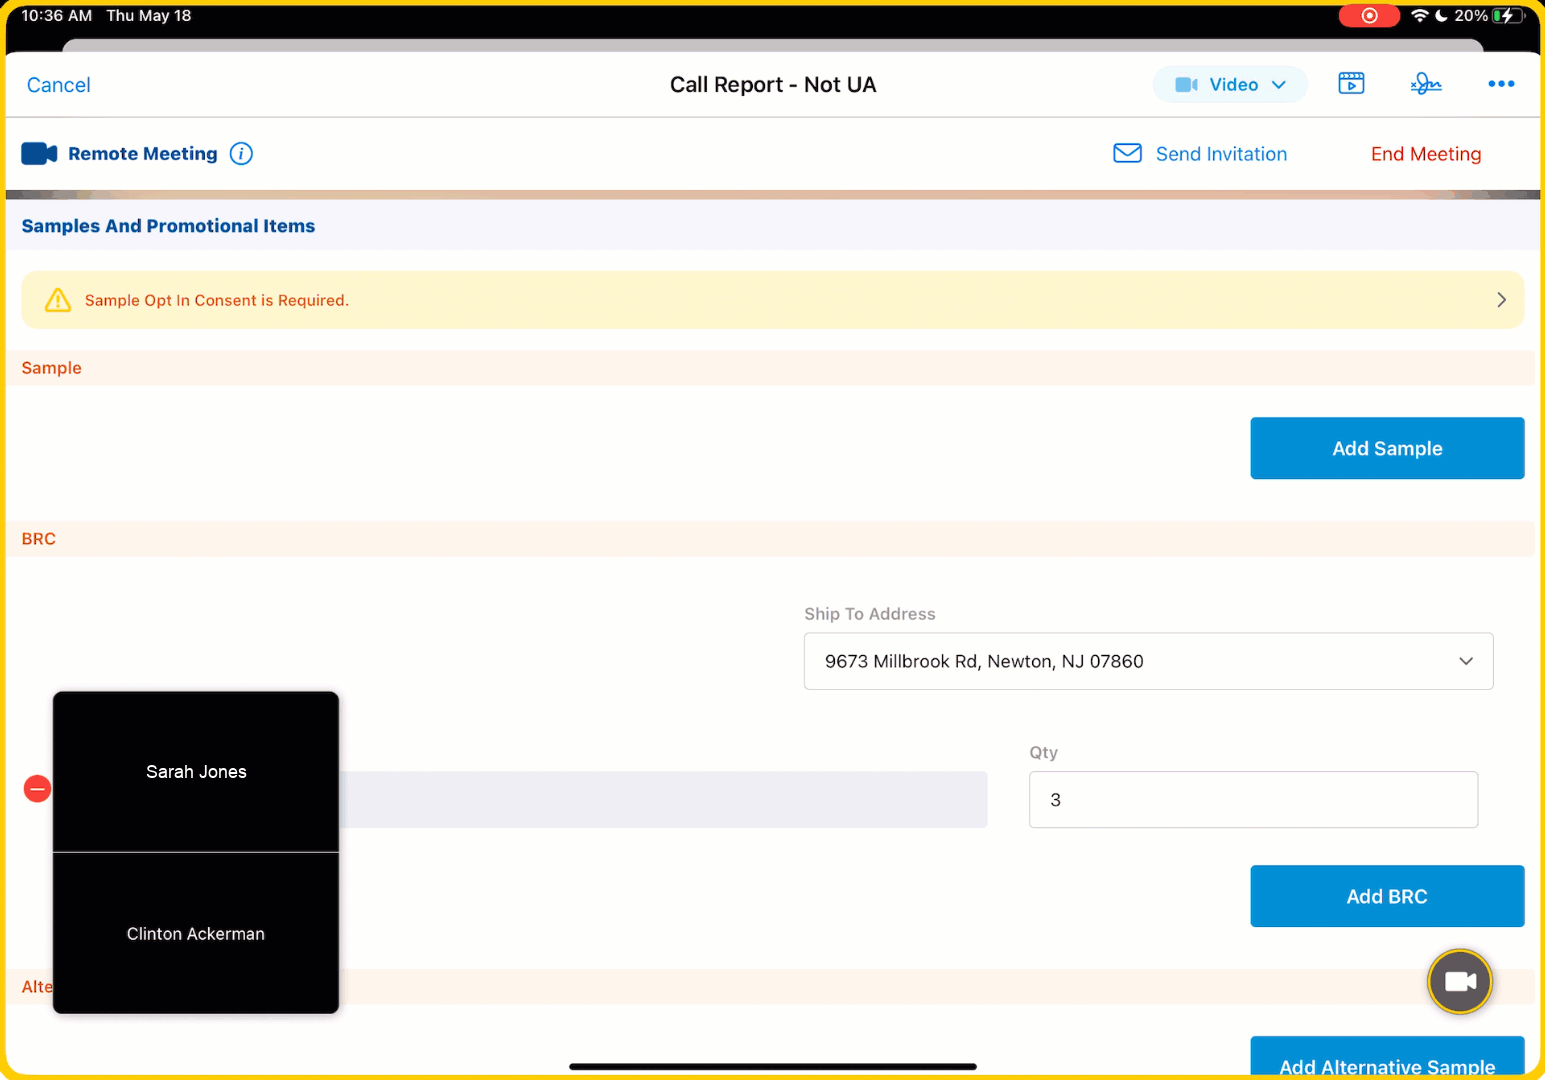1545x1080 pixels.
Task: Tap the signature capture icon
Action: point(1425,84)
